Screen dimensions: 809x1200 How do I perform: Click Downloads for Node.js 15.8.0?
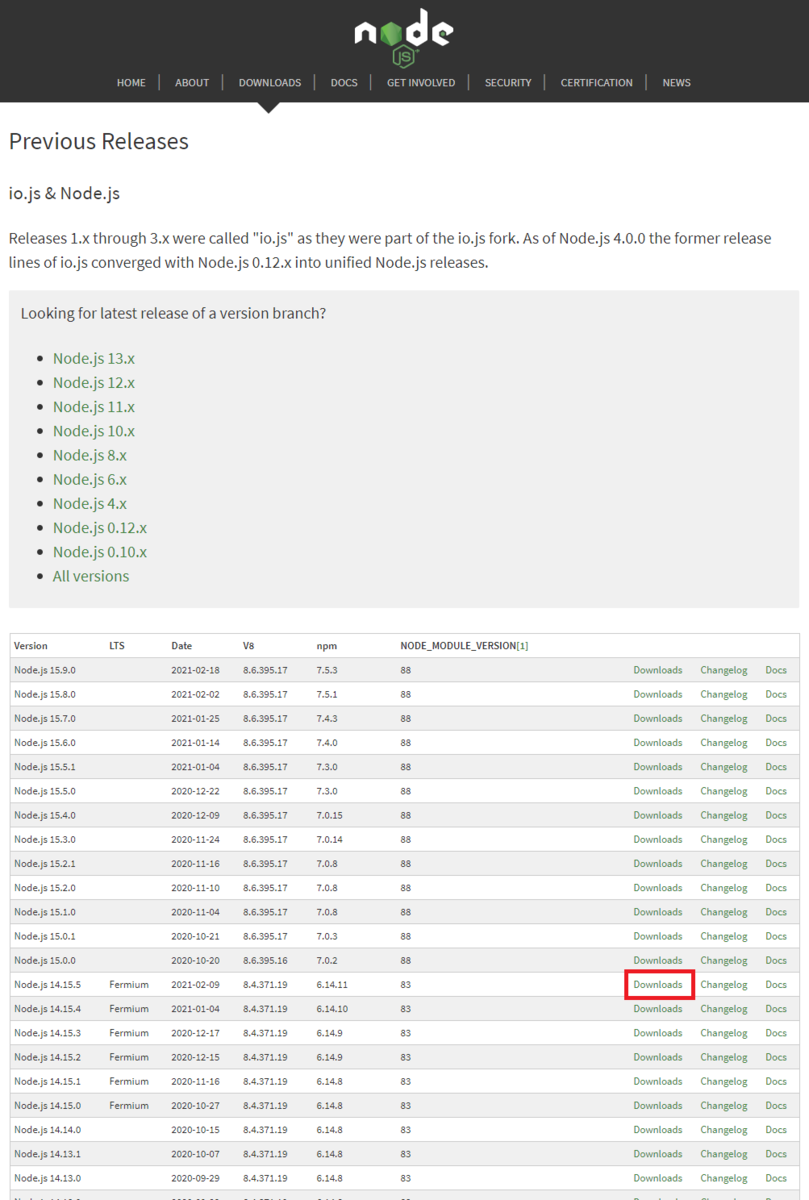coord(658,694)
